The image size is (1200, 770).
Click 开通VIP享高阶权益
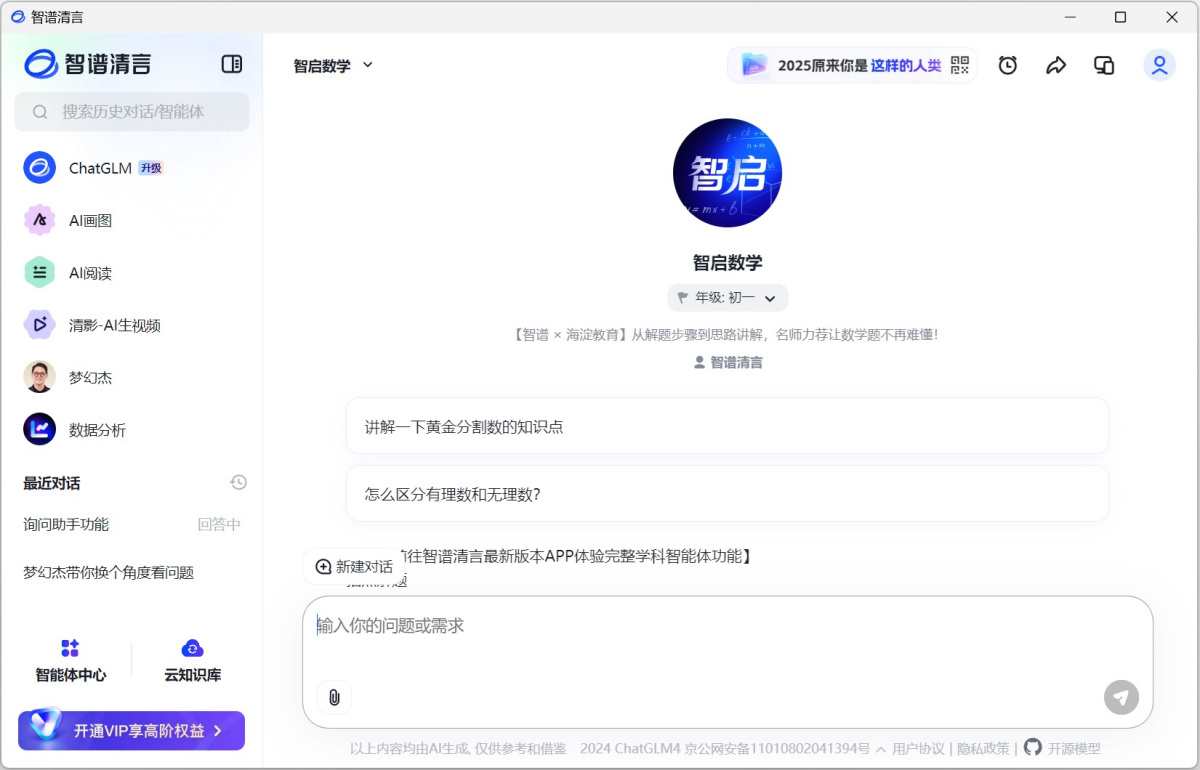(x=130, y=730)
